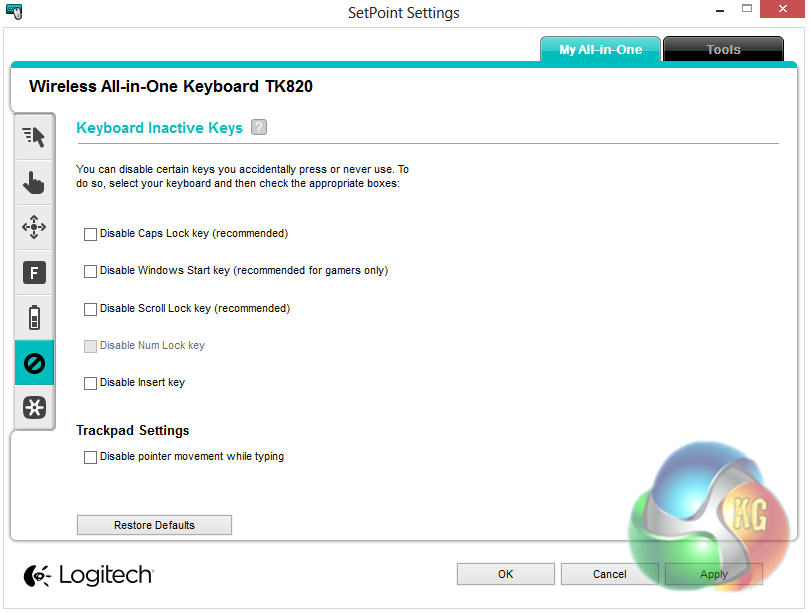Click the Wireless All-in-One Keyboard TK820 title
The width and height of the screenshot is (810, 613).
pos(170,86)
